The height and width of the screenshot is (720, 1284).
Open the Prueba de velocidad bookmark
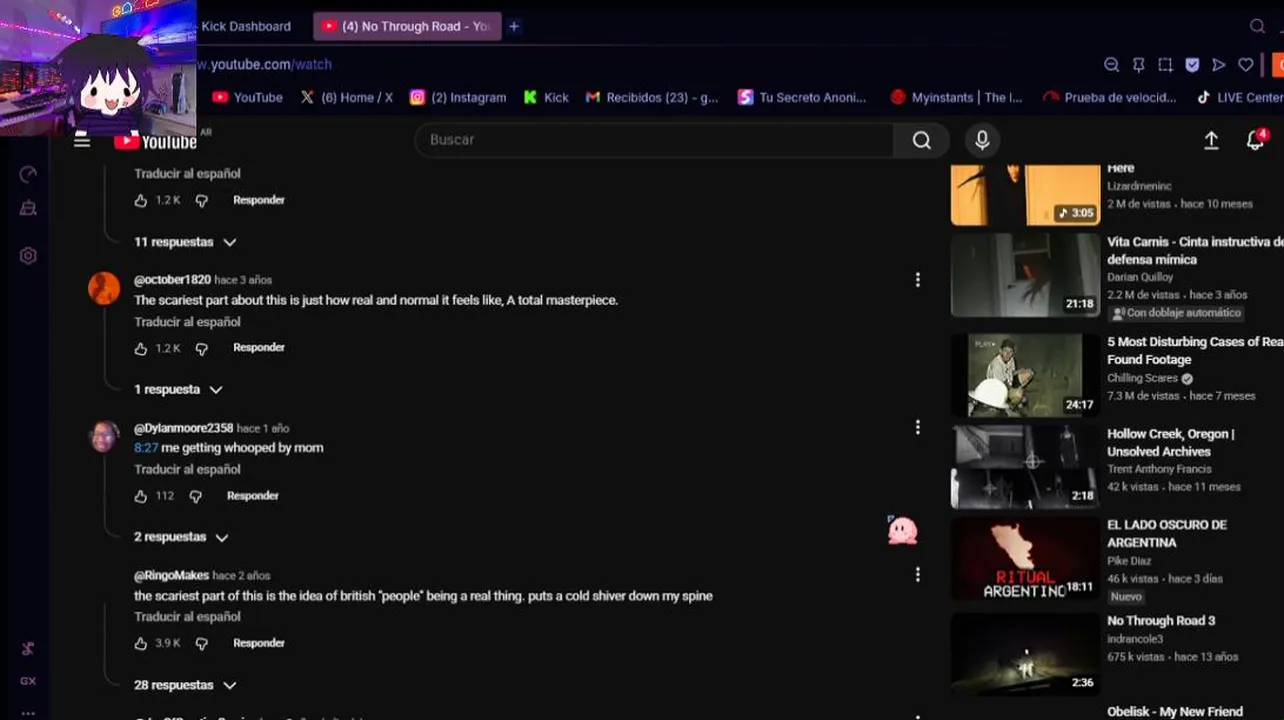point(1109,97)
